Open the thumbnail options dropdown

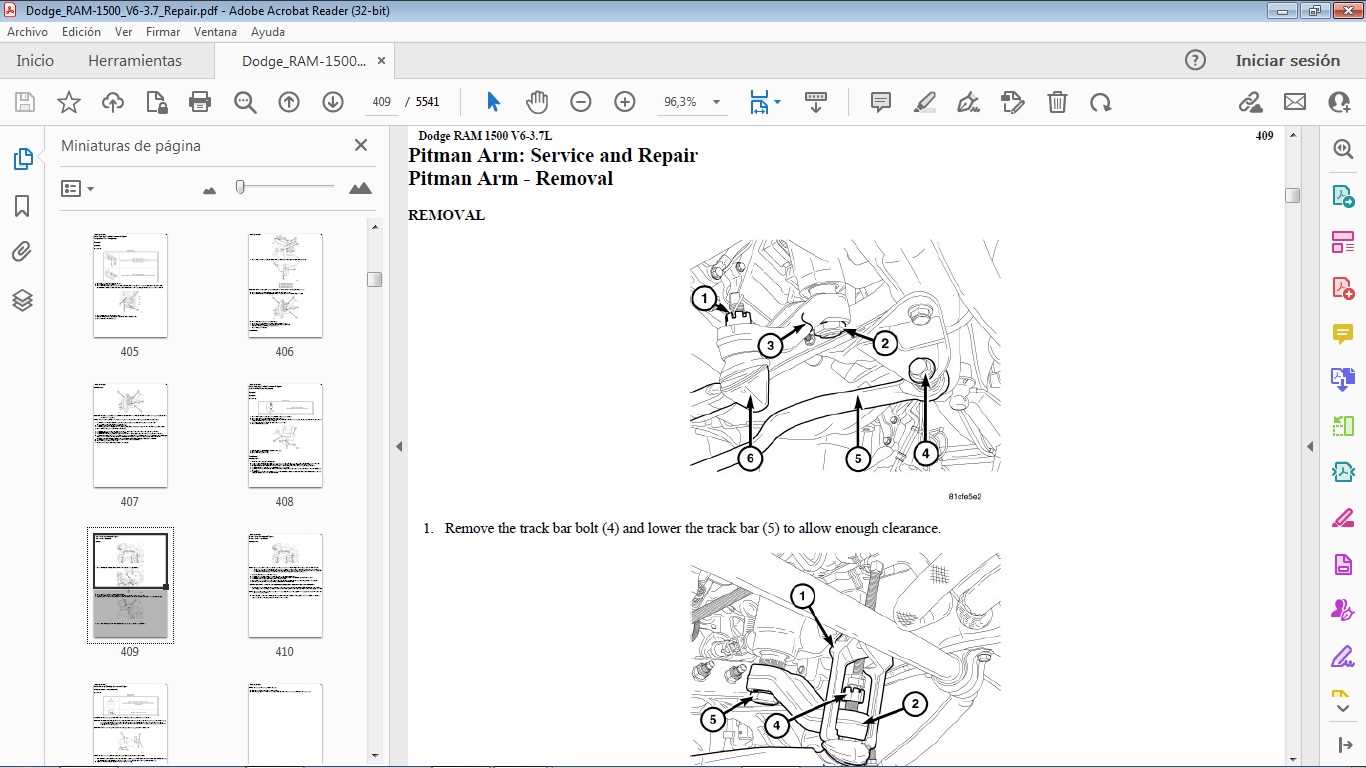[77, 188]
